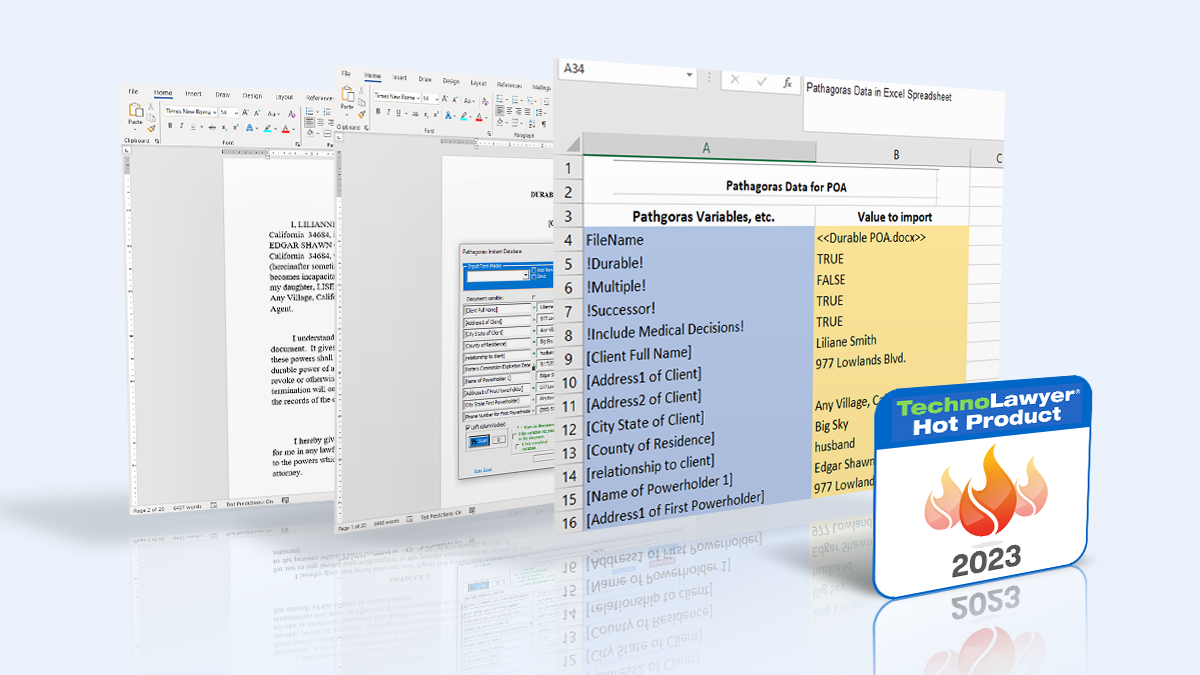Select the cell reading !Include Medical Decisions!
Image resolution: width=1200 pixels, height=675 pixels.
698,328
